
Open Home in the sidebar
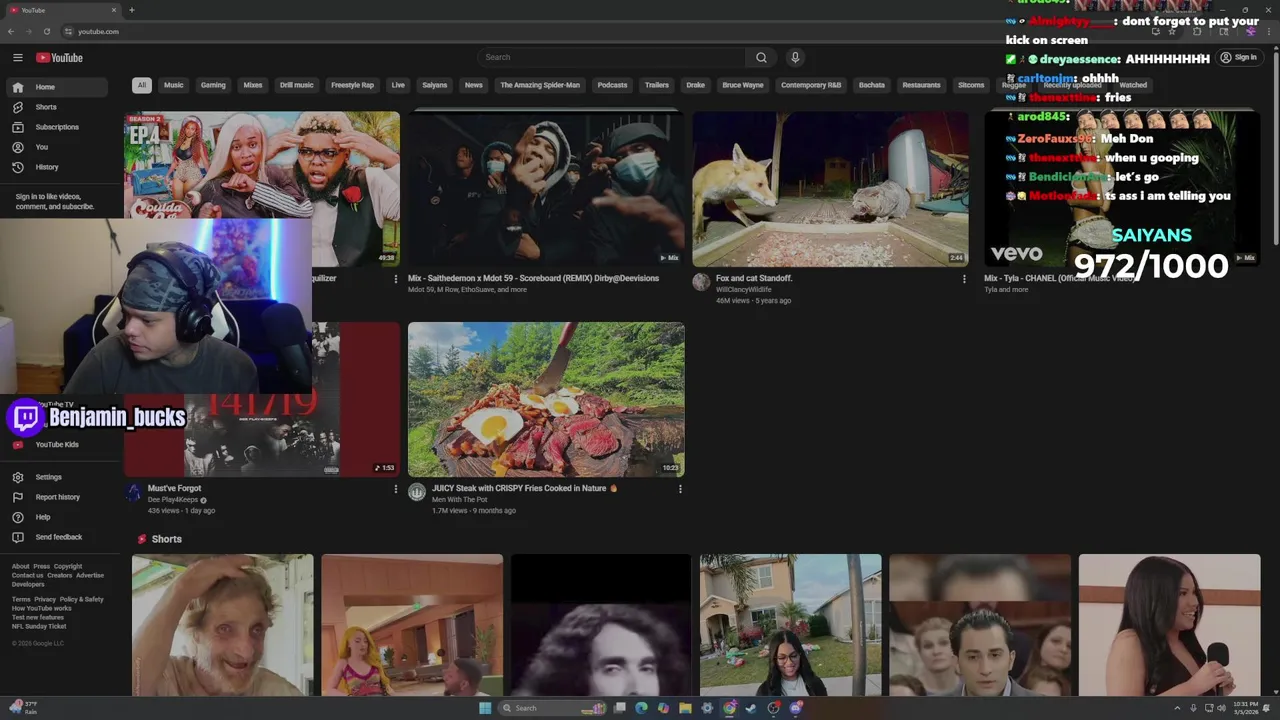coord(56,87)
